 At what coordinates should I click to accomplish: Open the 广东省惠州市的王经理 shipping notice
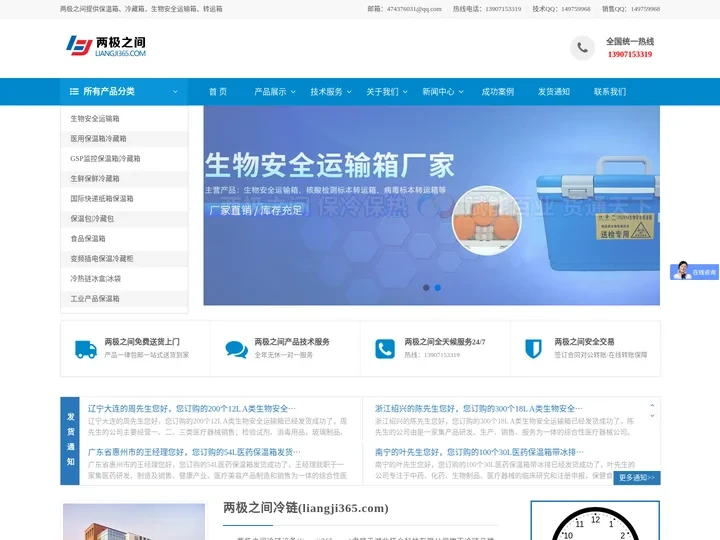[194, 452]
